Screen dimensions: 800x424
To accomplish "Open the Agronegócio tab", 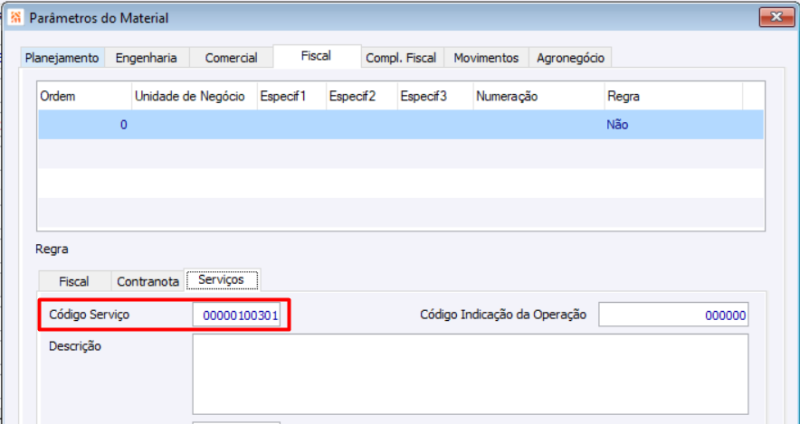I will (x=570, y=58).
